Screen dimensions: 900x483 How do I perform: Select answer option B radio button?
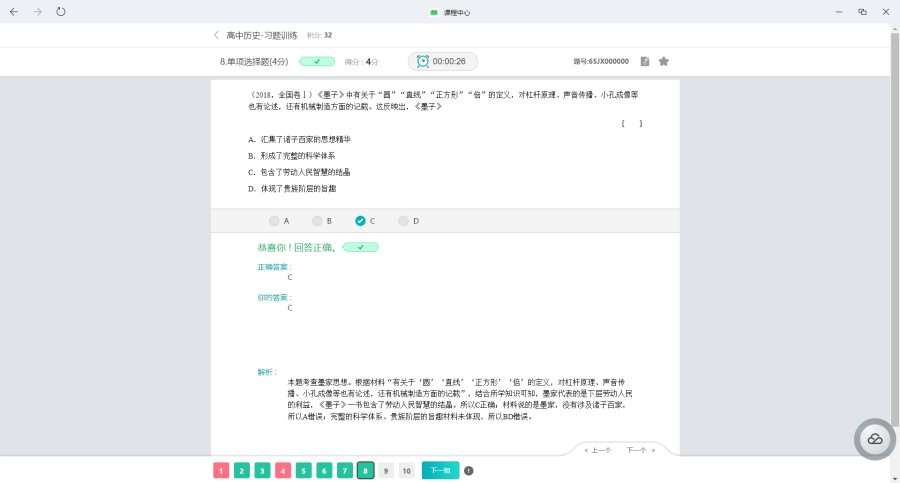click(x=317, y=220)
